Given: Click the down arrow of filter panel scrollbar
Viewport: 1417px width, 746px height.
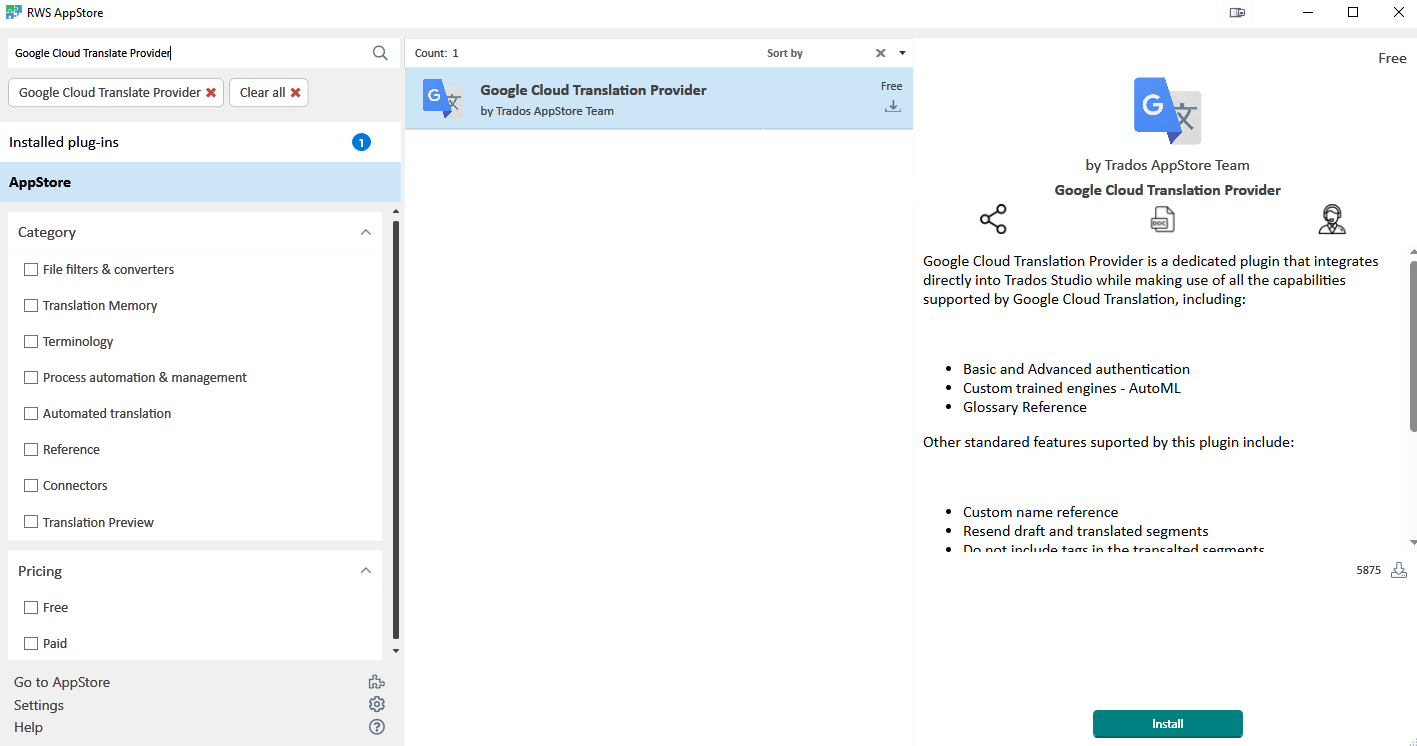Looking at the screenshot, I should 396,651.
